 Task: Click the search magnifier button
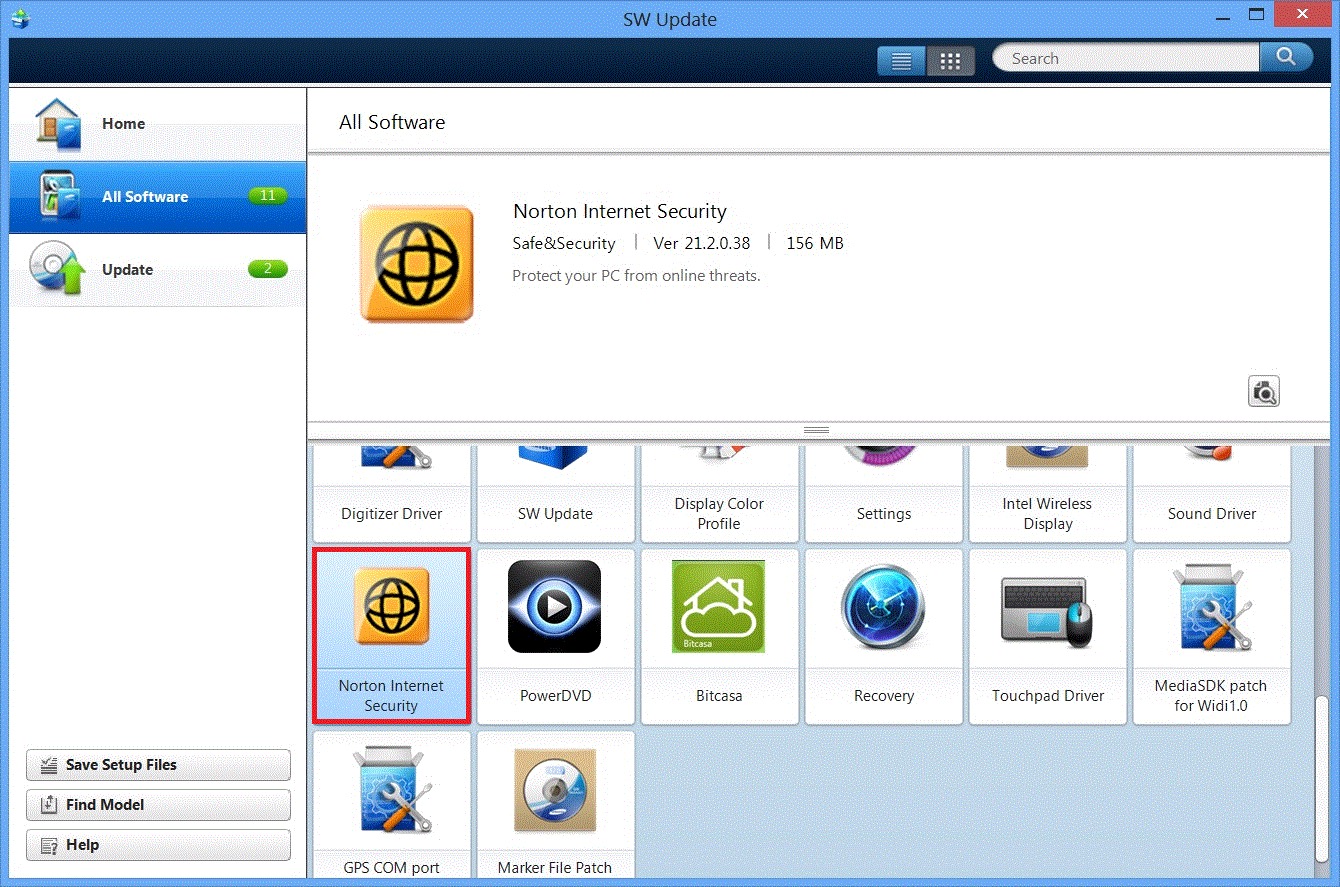tap(1286, 57)
